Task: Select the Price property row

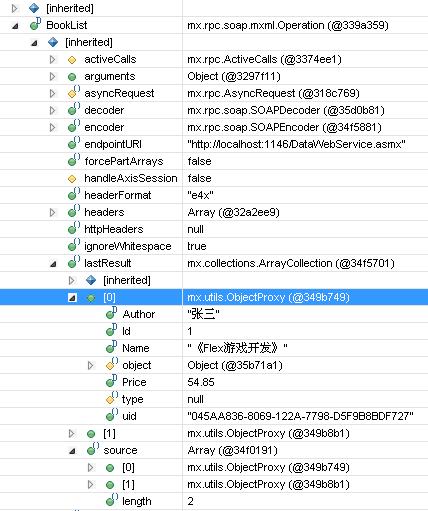Action: pos(214,382)
